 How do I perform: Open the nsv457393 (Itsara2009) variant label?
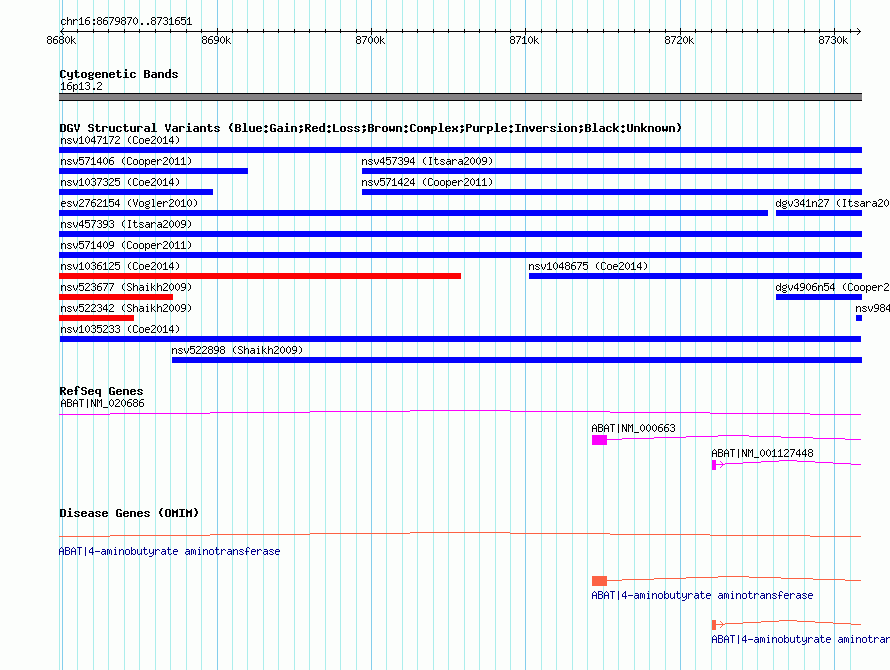(x=126, y=224)
